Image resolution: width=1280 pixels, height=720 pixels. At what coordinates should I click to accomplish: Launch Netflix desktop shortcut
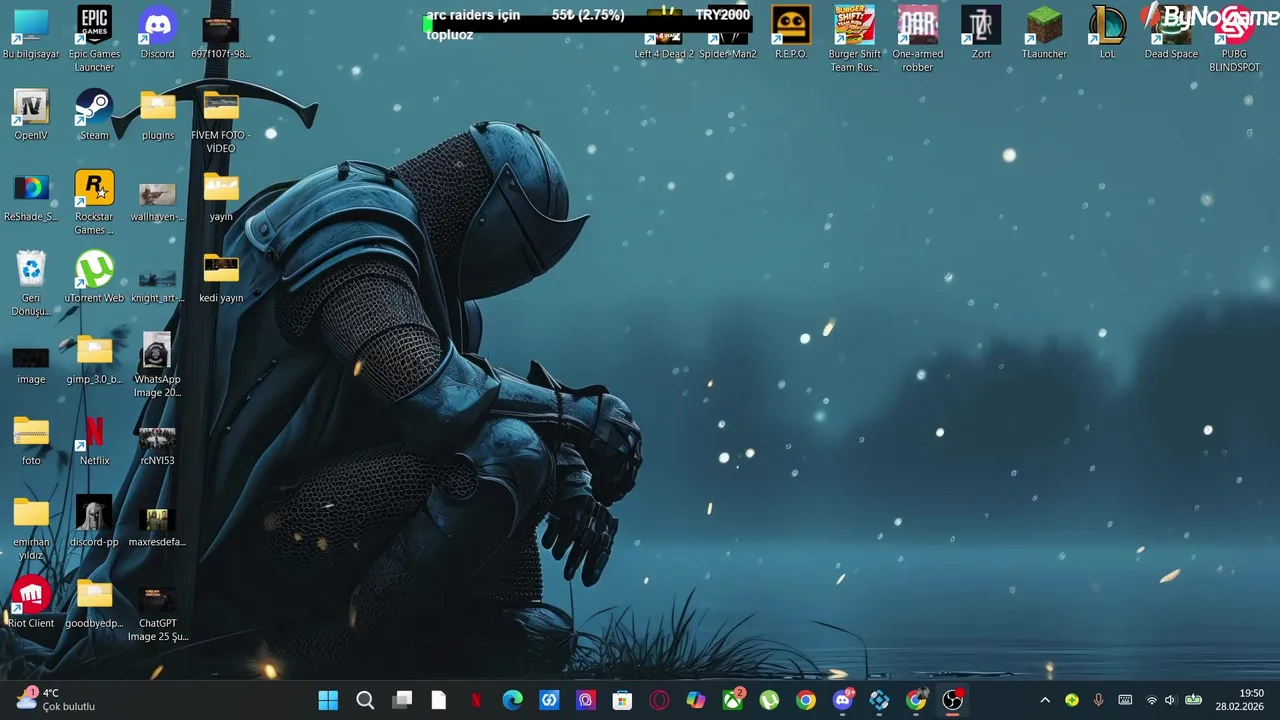[94, 440]
